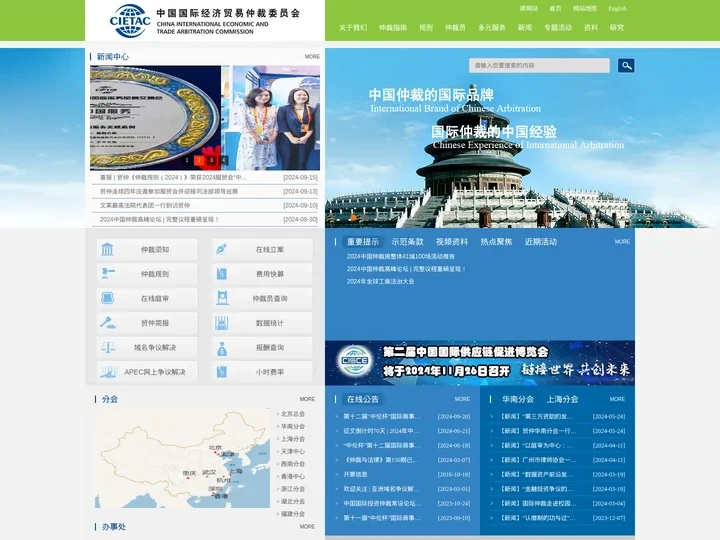Click the courthouse icon beside 仲裁须知

coord(107,249)
